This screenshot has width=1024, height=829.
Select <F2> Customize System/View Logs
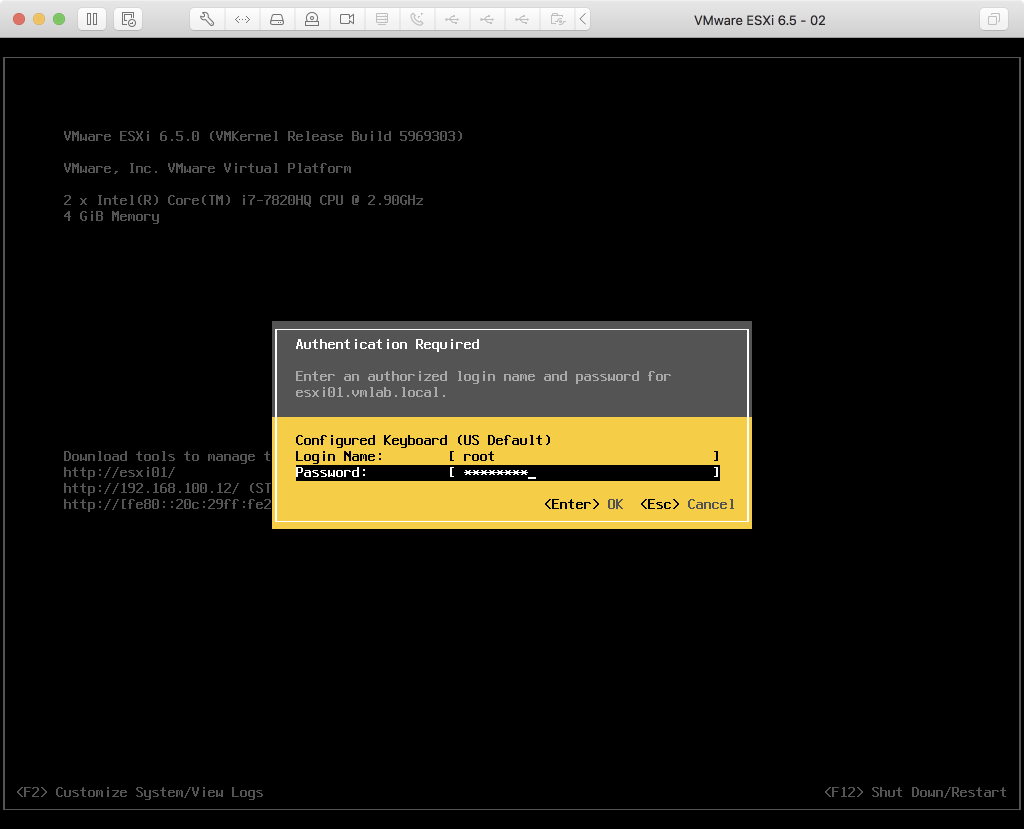140,792
